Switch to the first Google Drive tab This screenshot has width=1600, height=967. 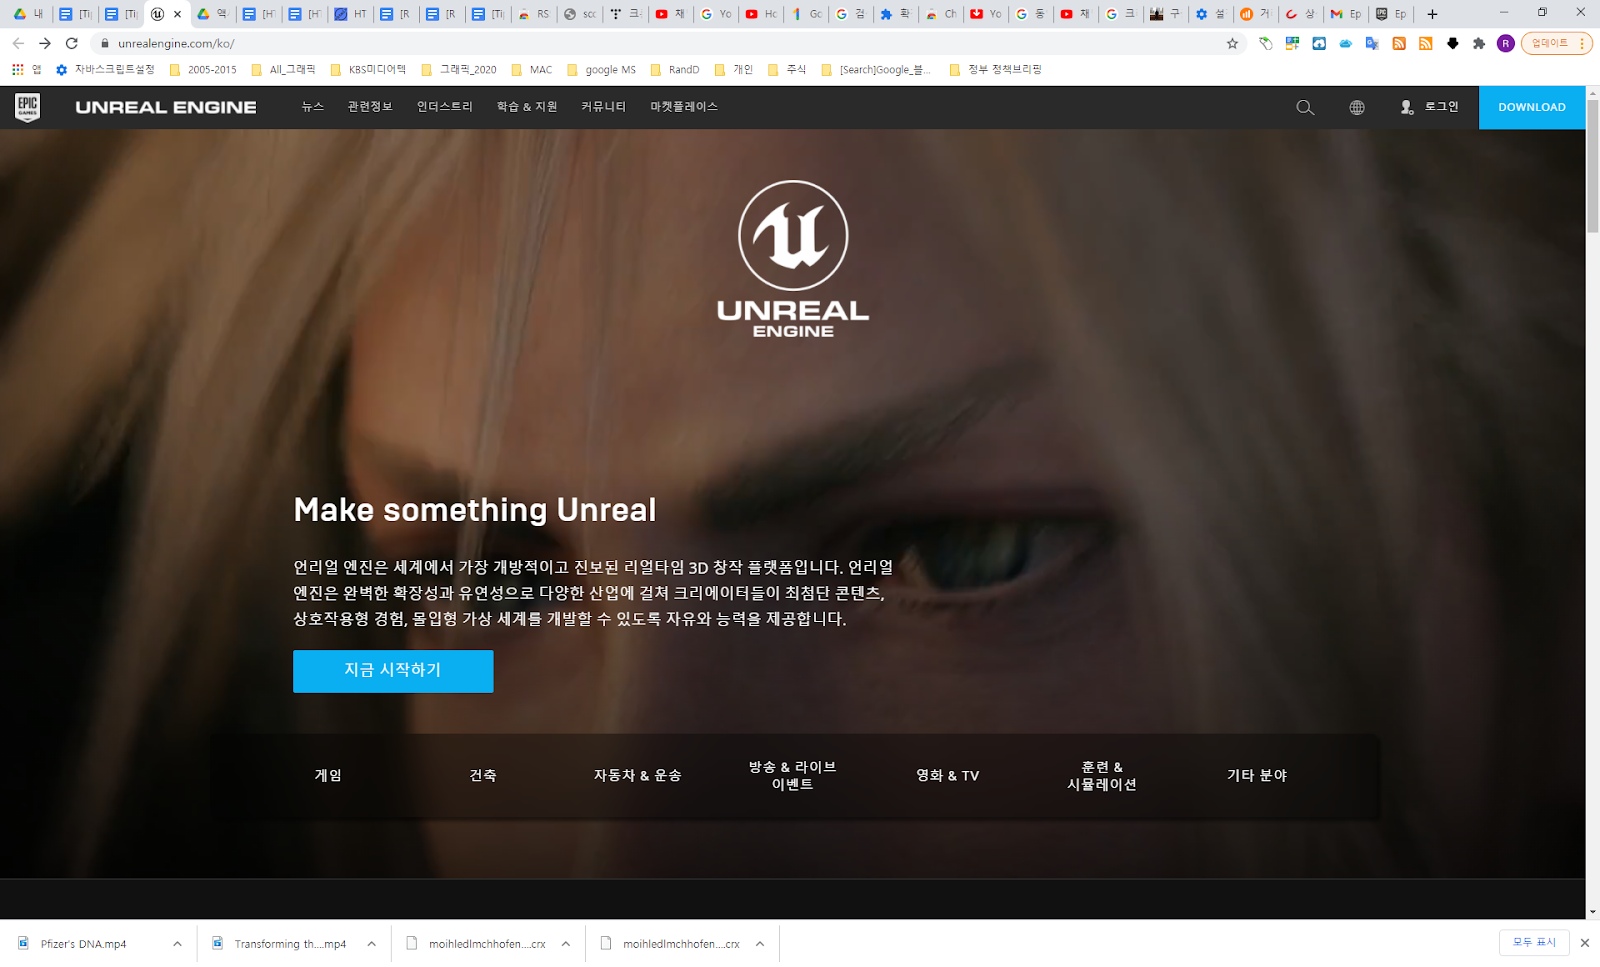28,14
